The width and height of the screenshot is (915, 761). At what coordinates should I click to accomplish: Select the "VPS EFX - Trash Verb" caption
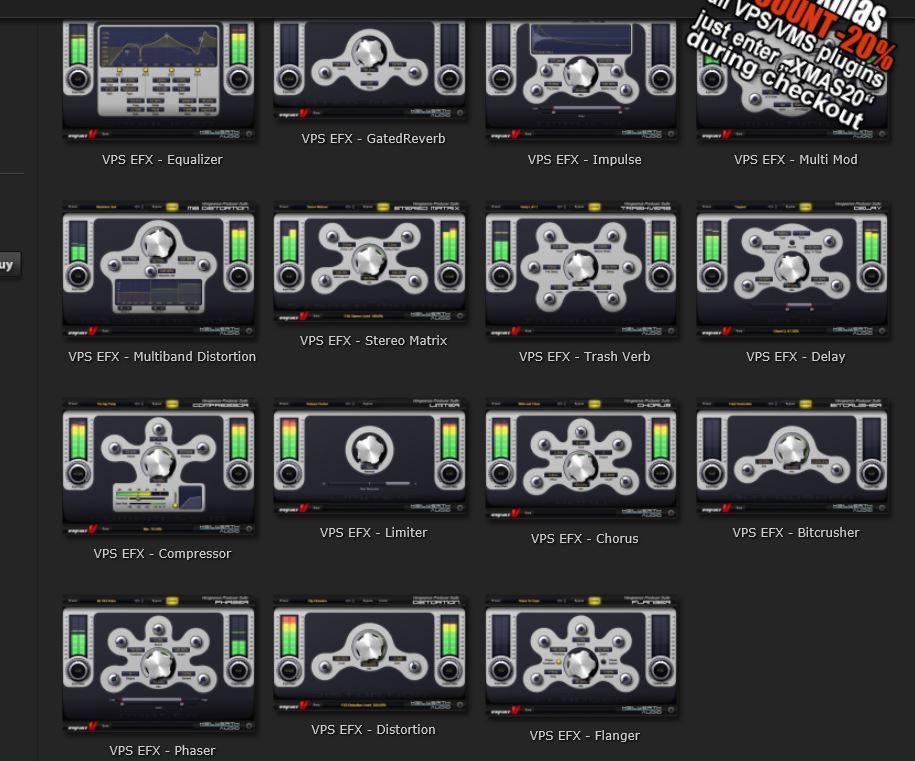[585, 356]
